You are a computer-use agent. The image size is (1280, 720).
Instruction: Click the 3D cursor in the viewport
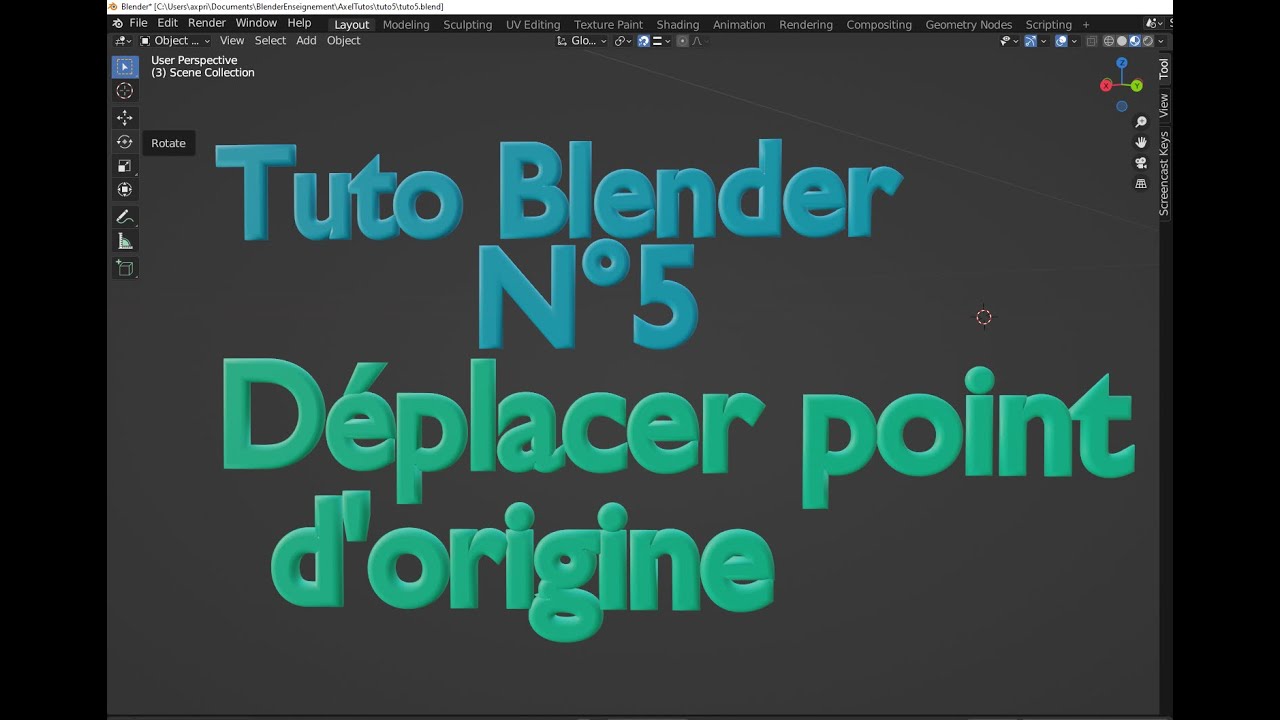[x=984, y=317]
